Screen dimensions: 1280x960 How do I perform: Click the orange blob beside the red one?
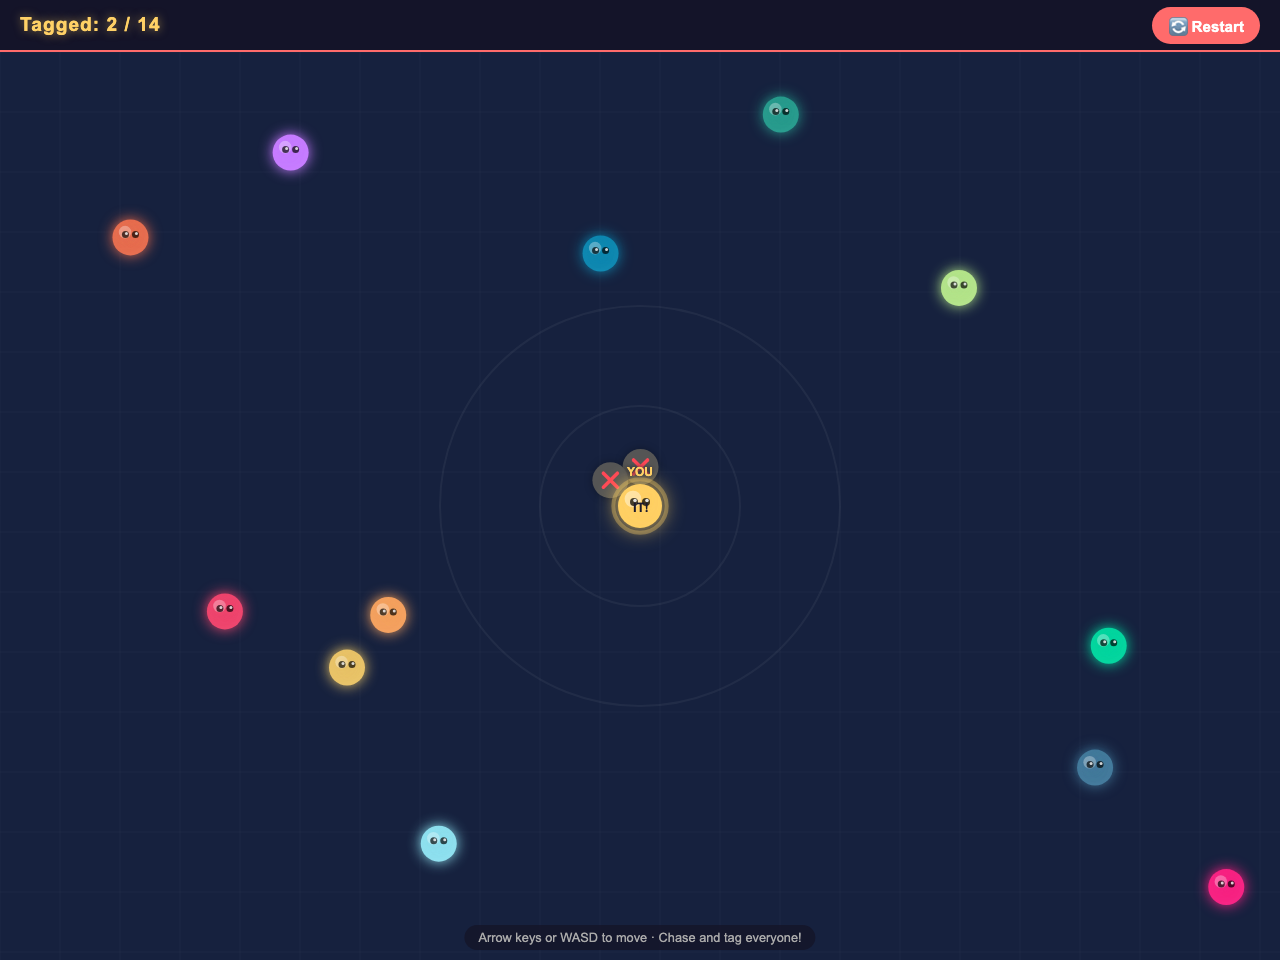pos(388,615)
